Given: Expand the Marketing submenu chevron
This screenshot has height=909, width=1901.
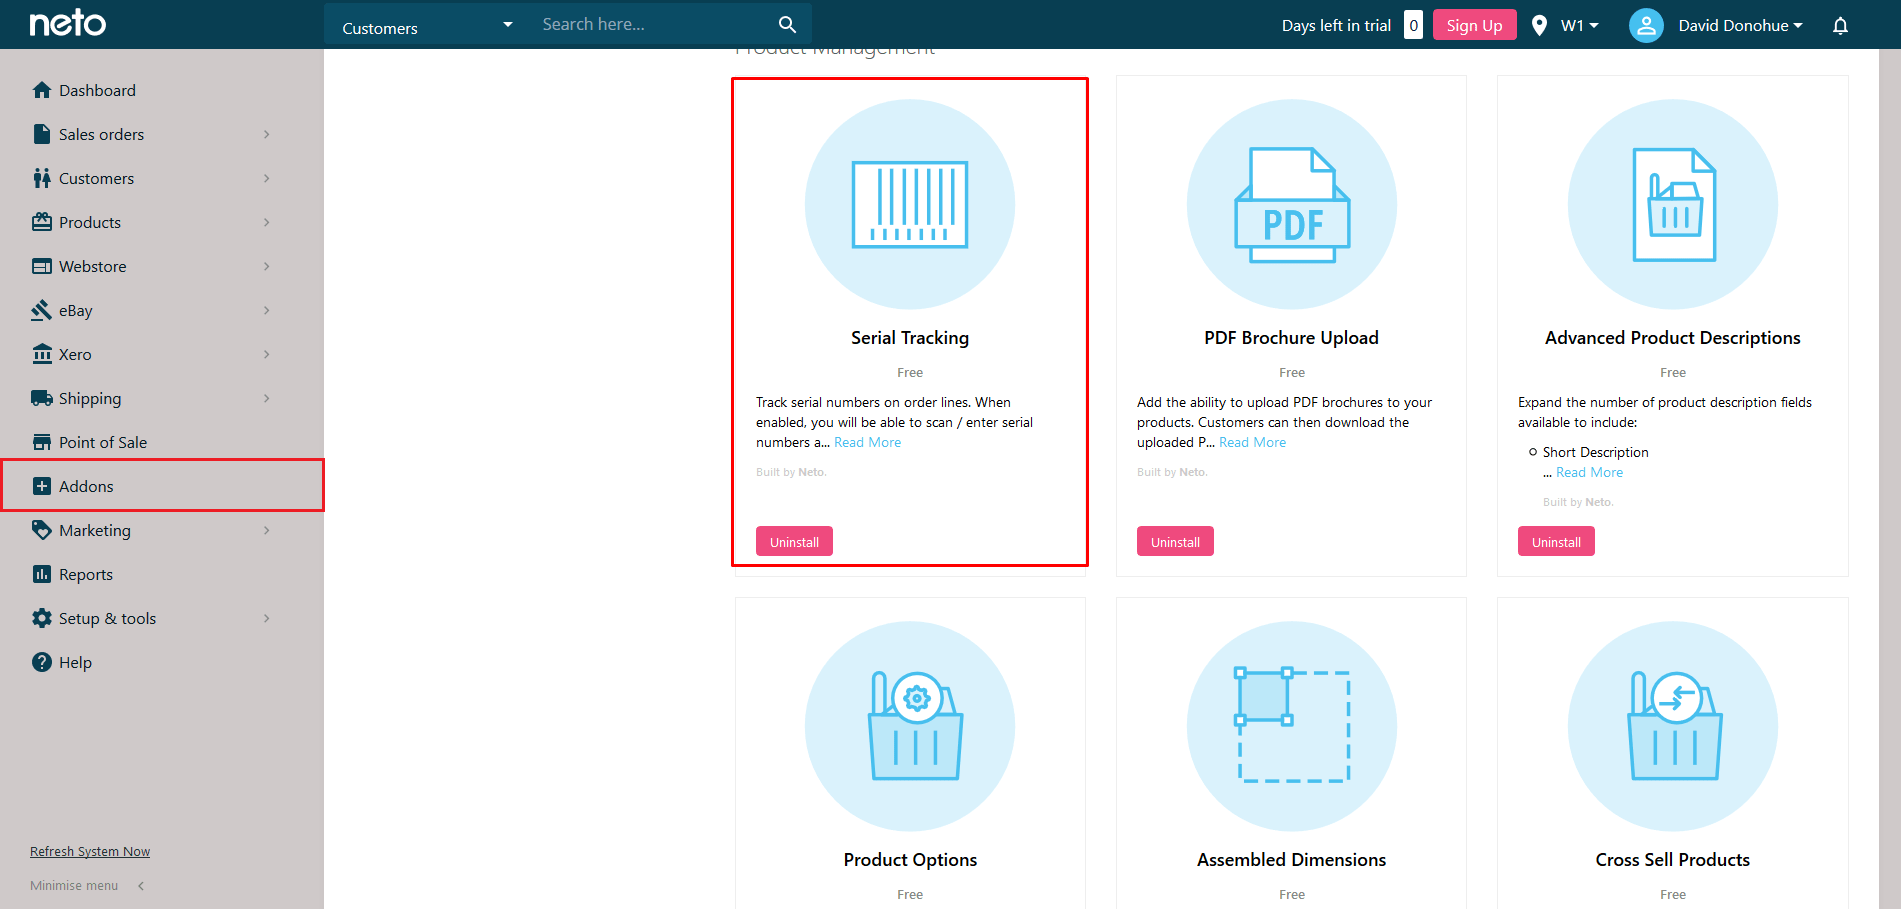Looking at the screenshot, I should coord(267,530).
